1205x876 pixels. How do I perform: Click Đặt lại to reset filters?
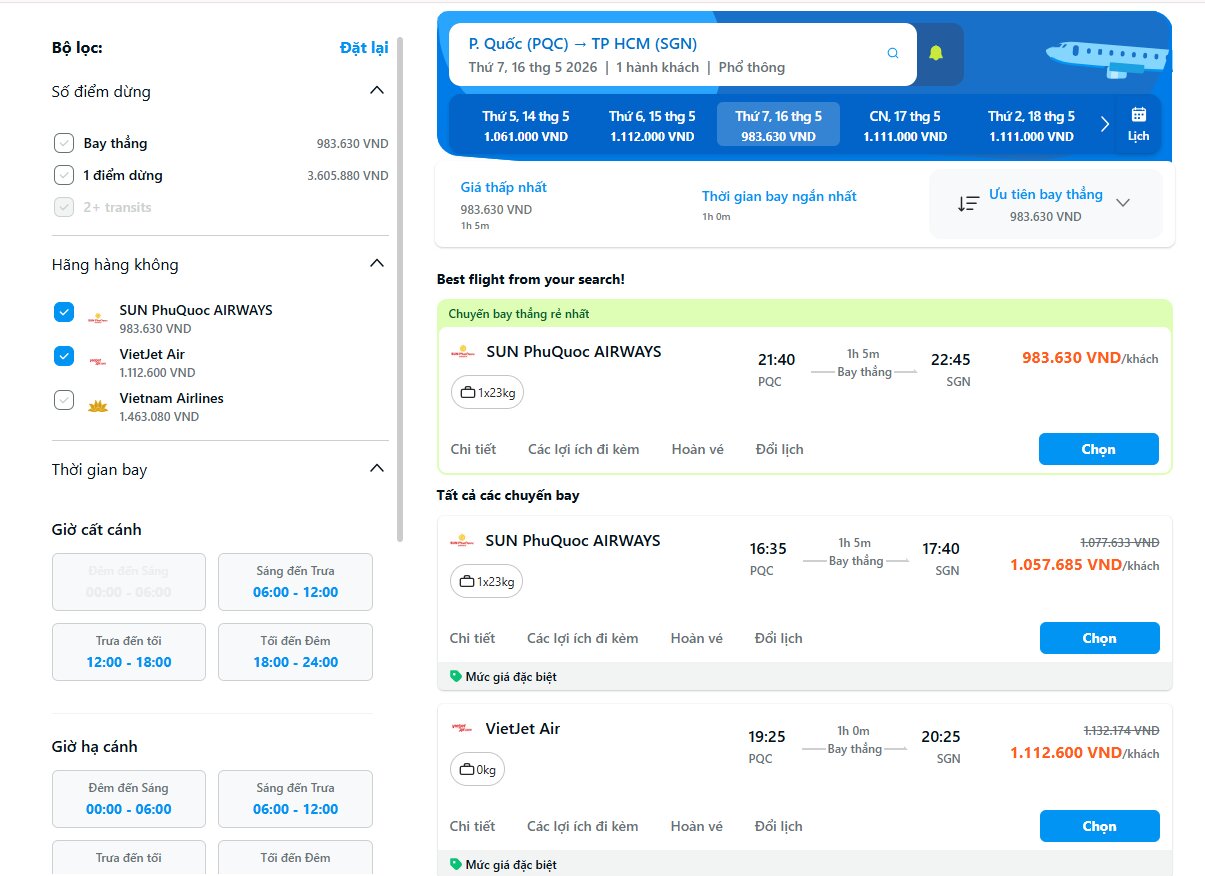coord(364,48)
